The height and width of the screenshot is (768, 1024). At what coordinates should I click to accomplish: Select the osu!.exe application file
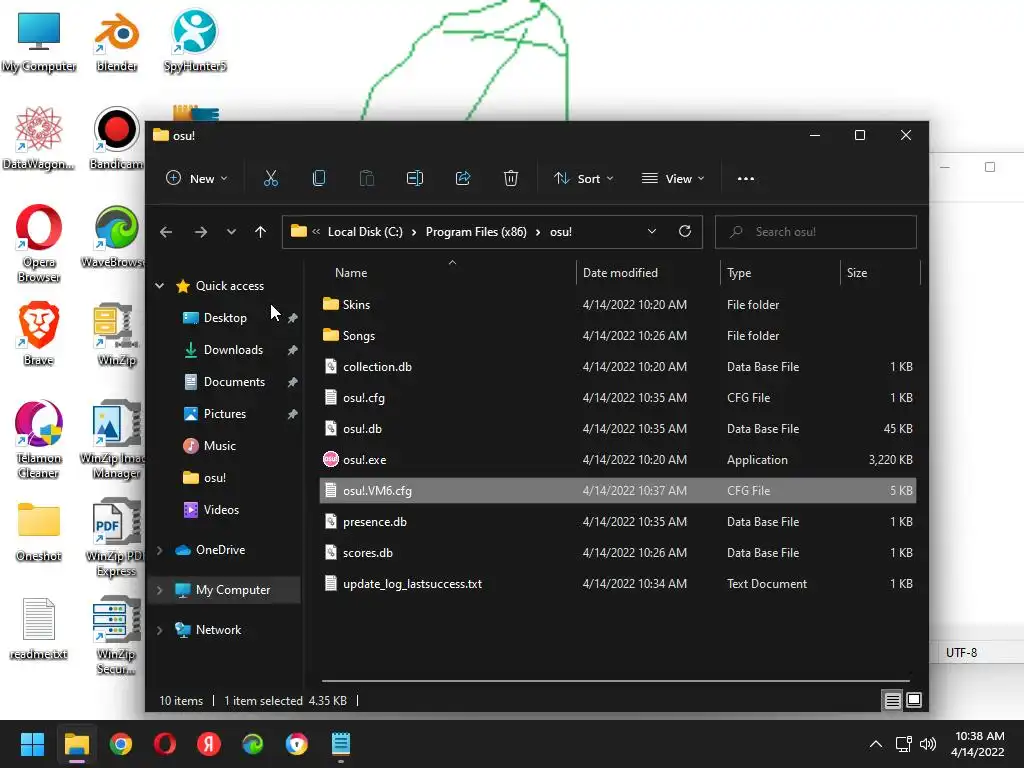[617, 460]
